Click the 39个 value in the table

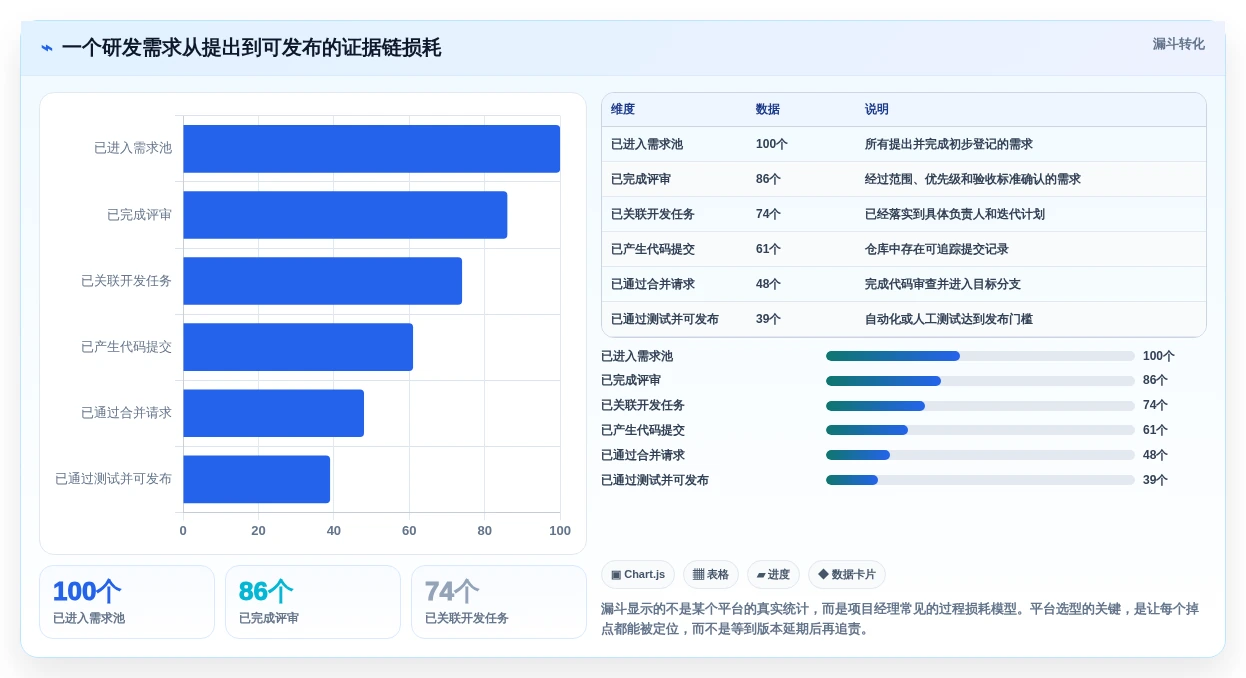tap(768, 319)
